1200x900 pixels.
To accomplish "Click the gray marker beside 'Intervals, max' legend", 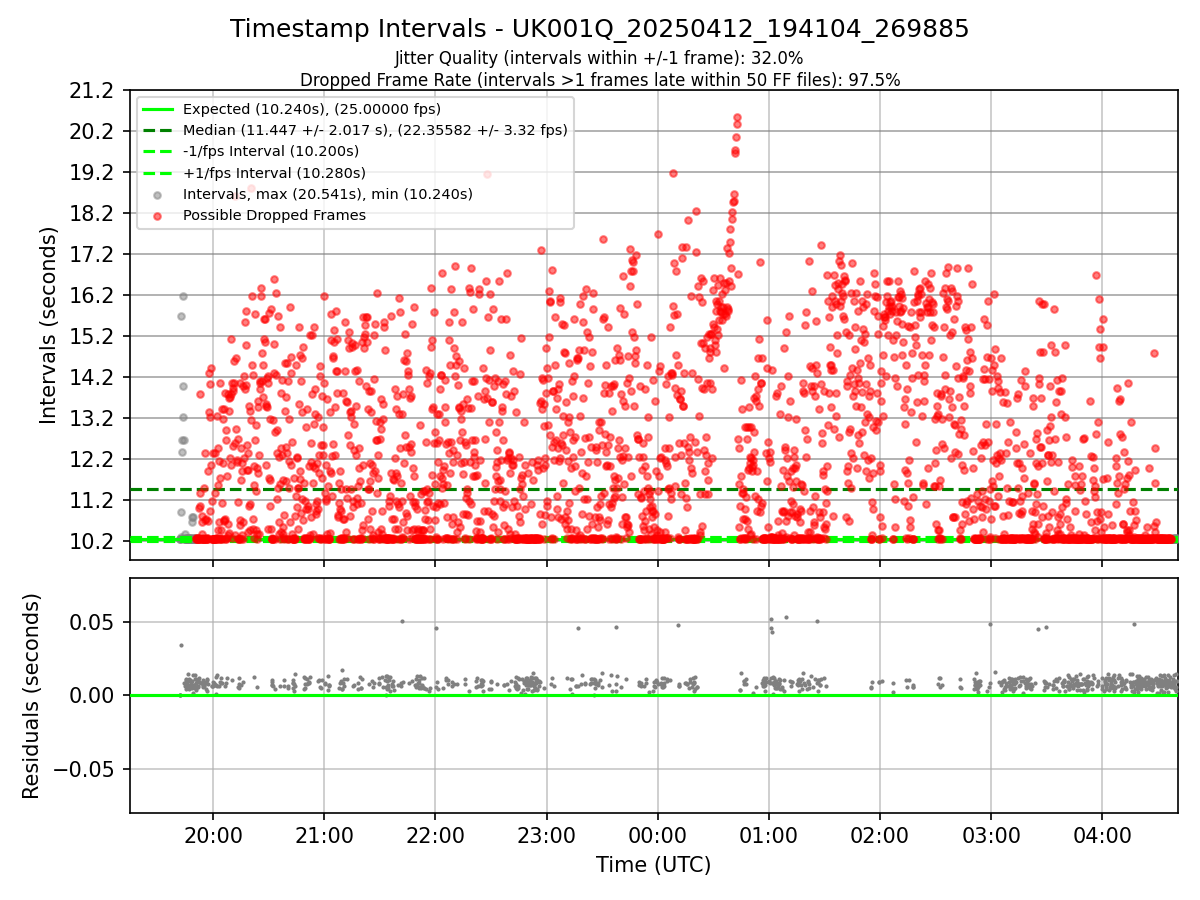I will click(x=159, y=194).
